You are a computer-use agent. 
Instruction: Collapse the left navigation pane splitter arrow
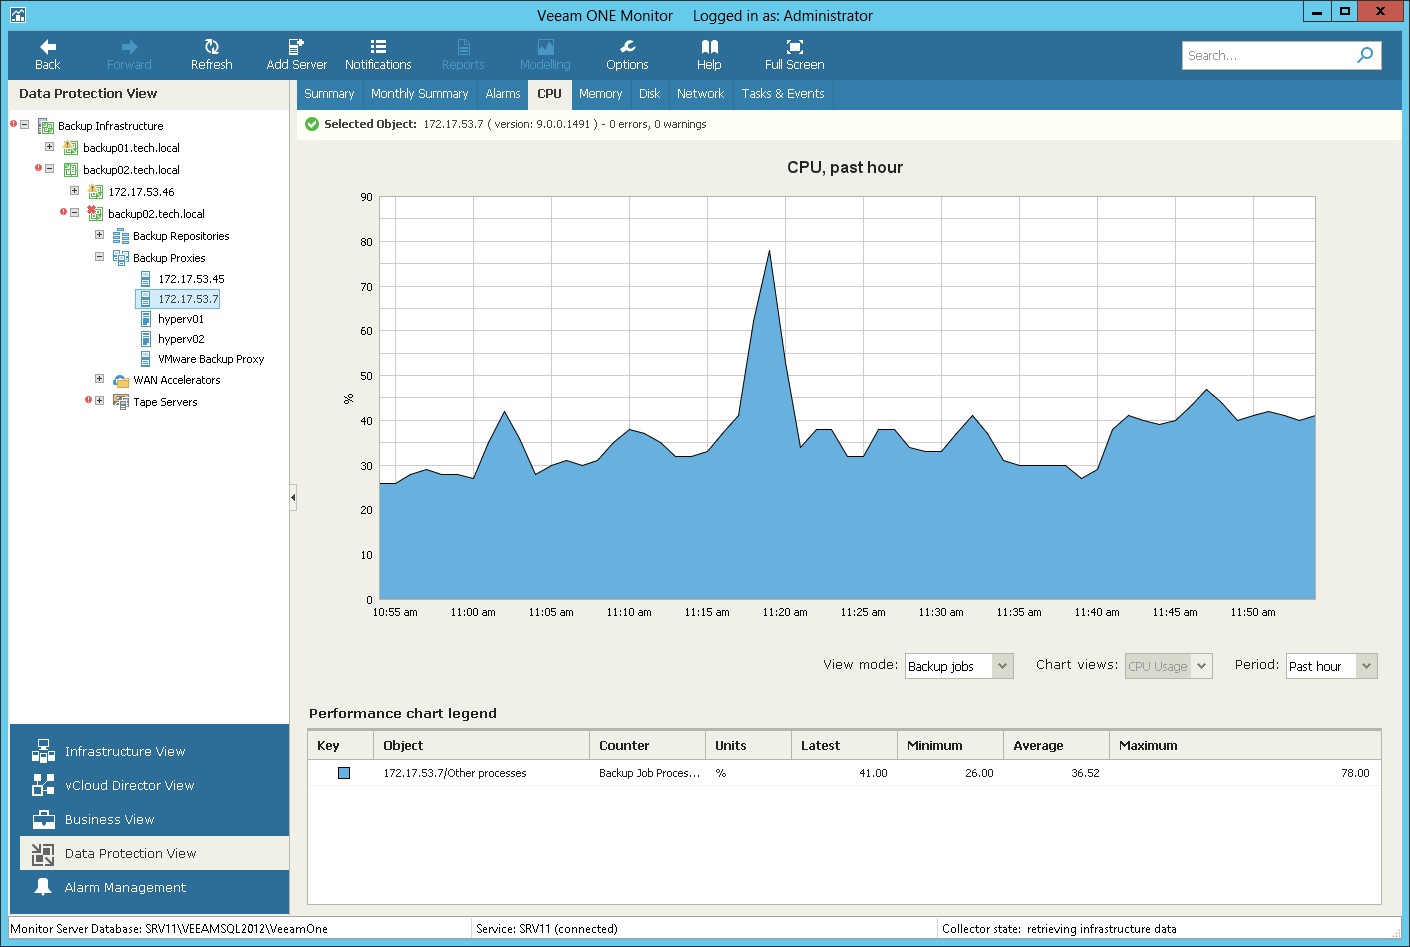tap(293, 497)
